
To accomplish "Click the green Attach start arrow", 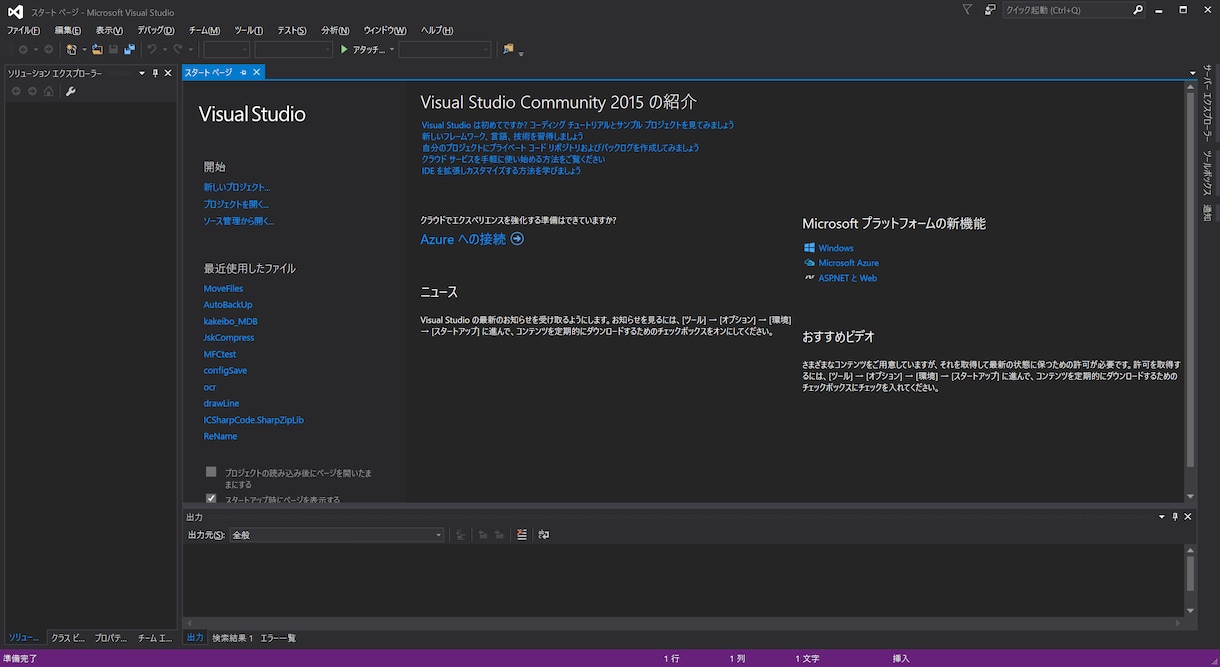I will coord(345,49).
